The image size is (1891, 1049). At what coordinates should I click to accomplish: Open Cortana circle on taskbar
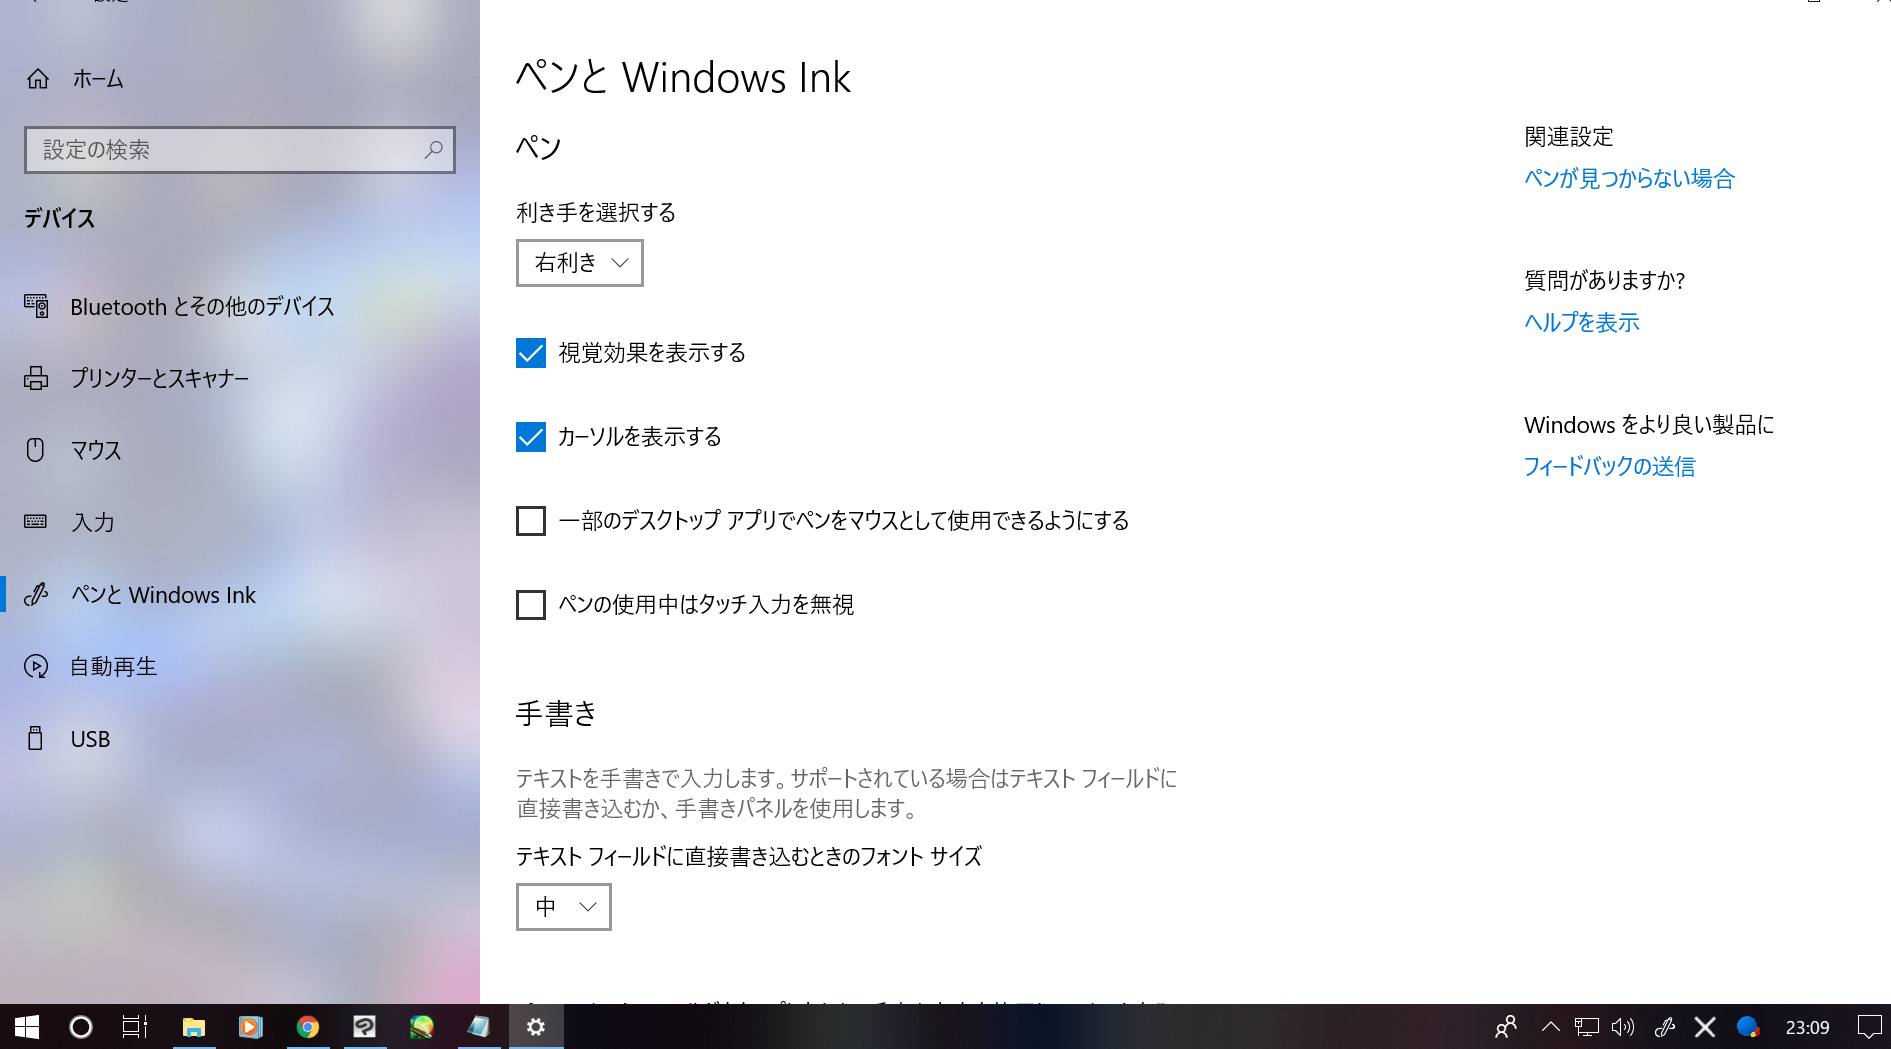point(81,1027)
